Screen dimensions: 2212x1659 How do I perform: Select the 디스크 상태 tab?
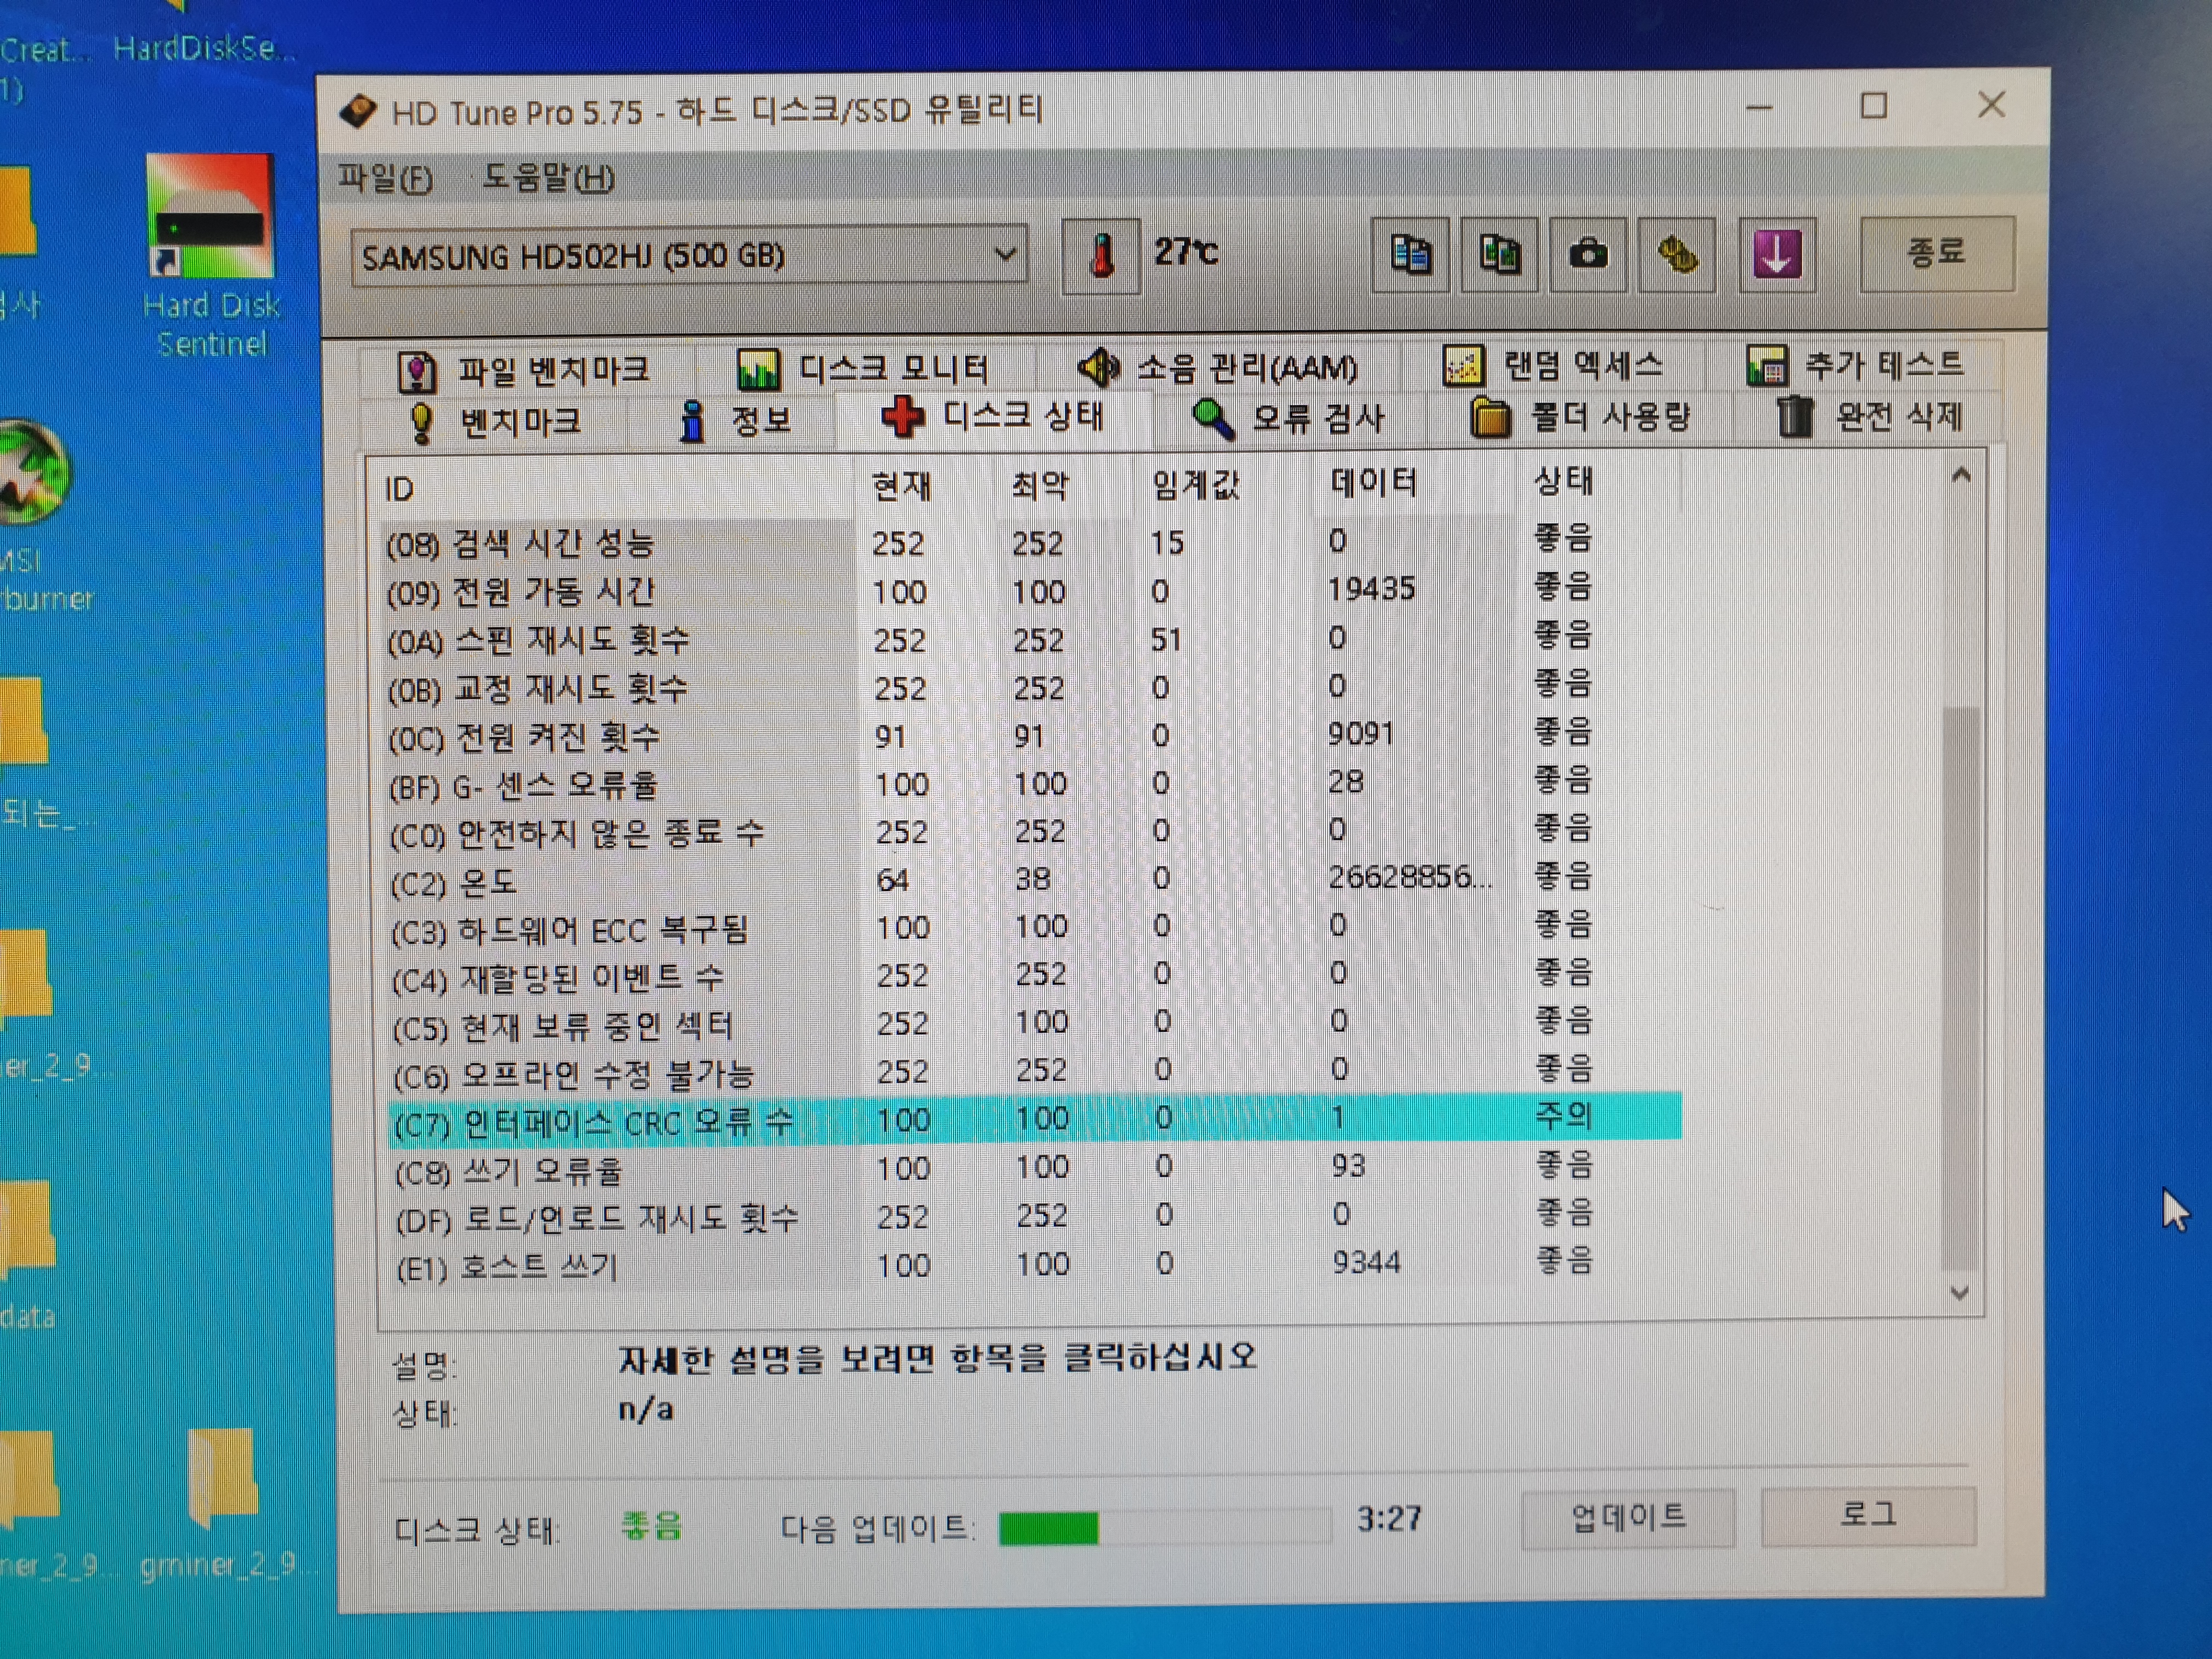click(993, 416)
